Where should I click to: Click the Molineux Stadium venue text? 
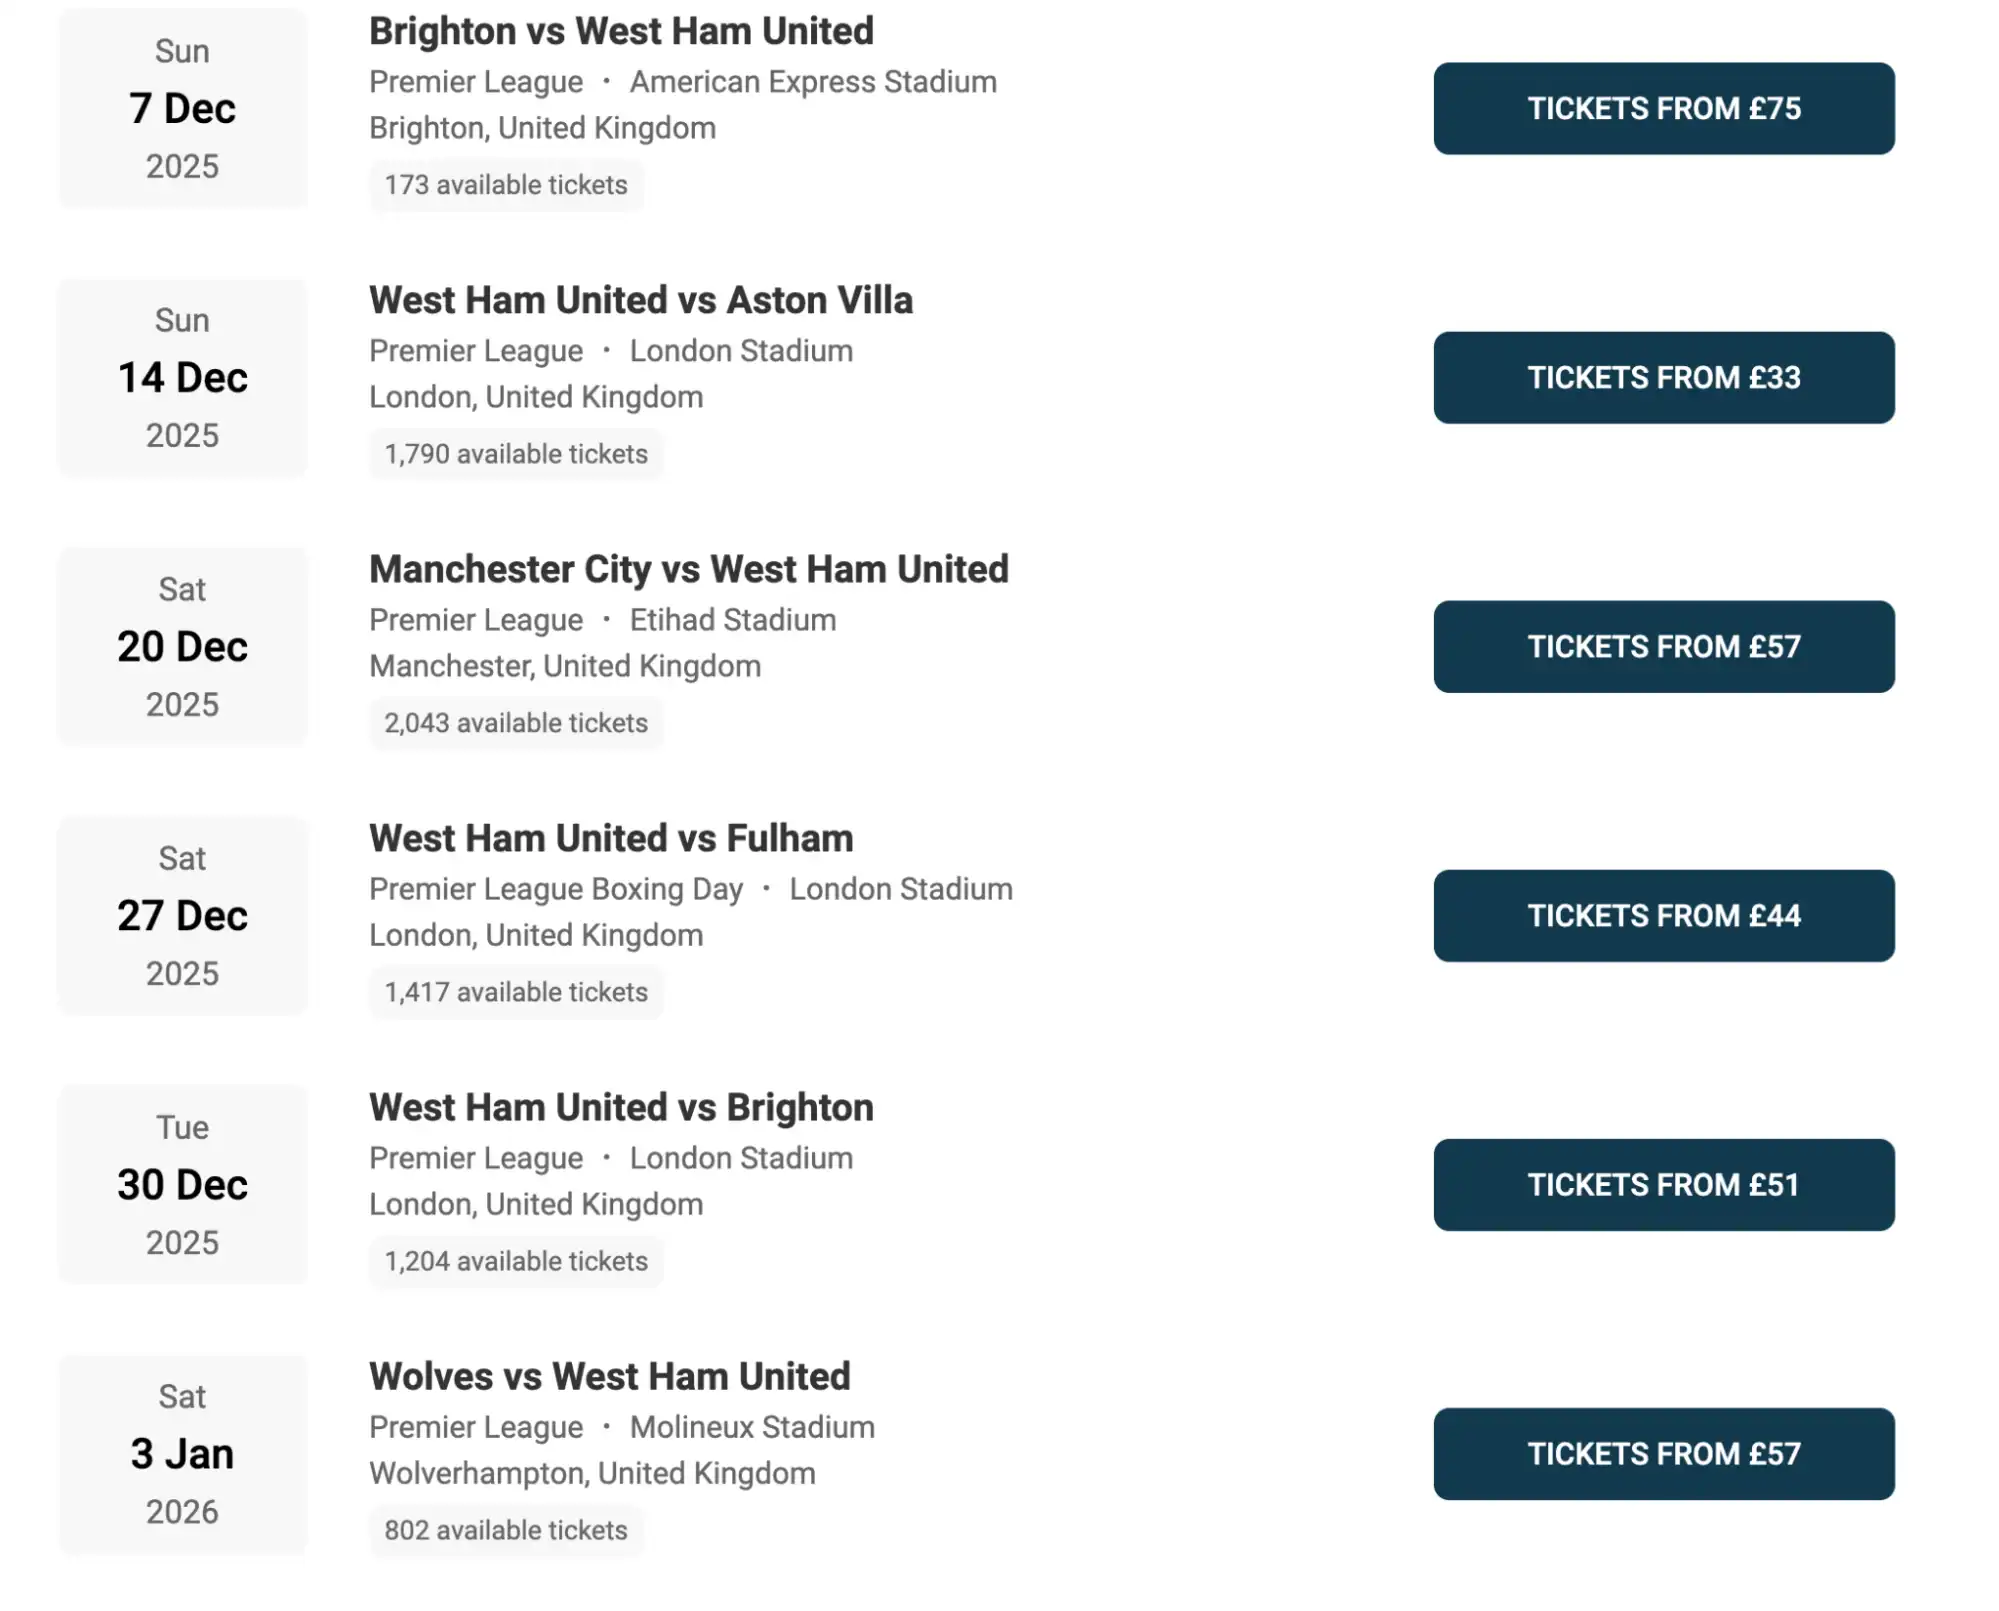(751, 1427)
